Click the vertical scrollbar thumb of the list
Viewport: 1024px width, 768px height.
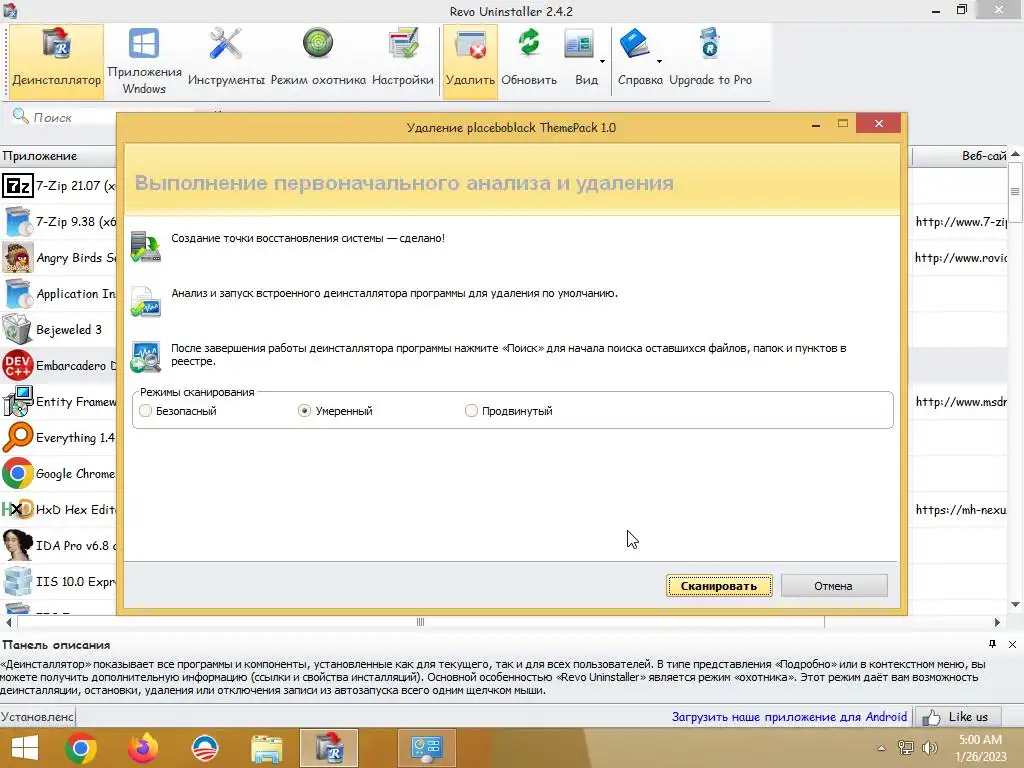(x=1015, y=192)
